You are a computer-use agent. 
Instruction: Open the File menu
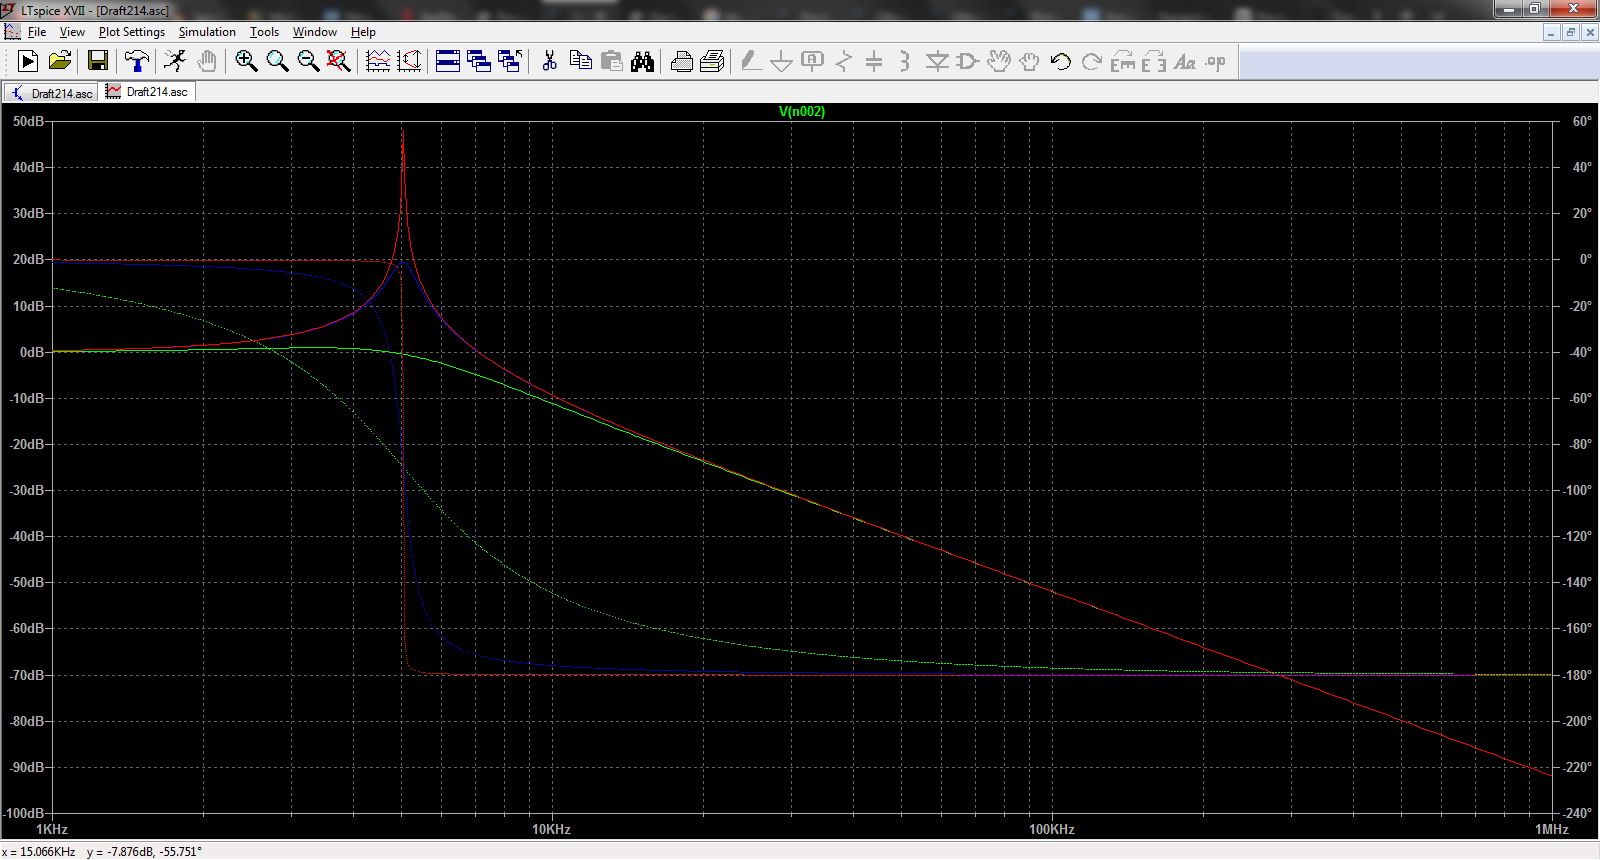[x=37, y=32]
